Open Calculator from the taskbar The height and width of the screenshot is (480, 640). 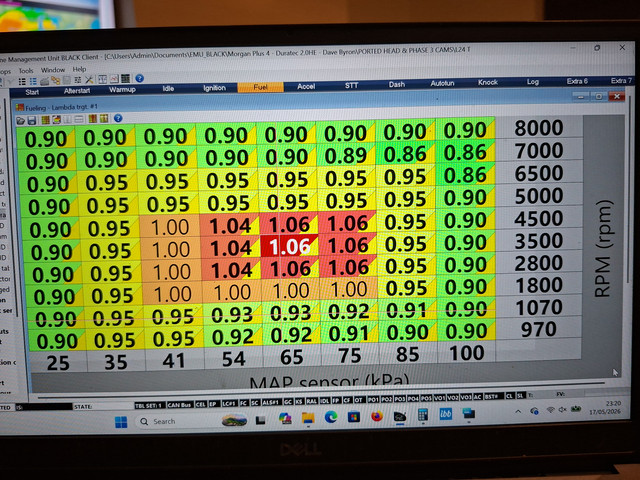tap(423, 415)
